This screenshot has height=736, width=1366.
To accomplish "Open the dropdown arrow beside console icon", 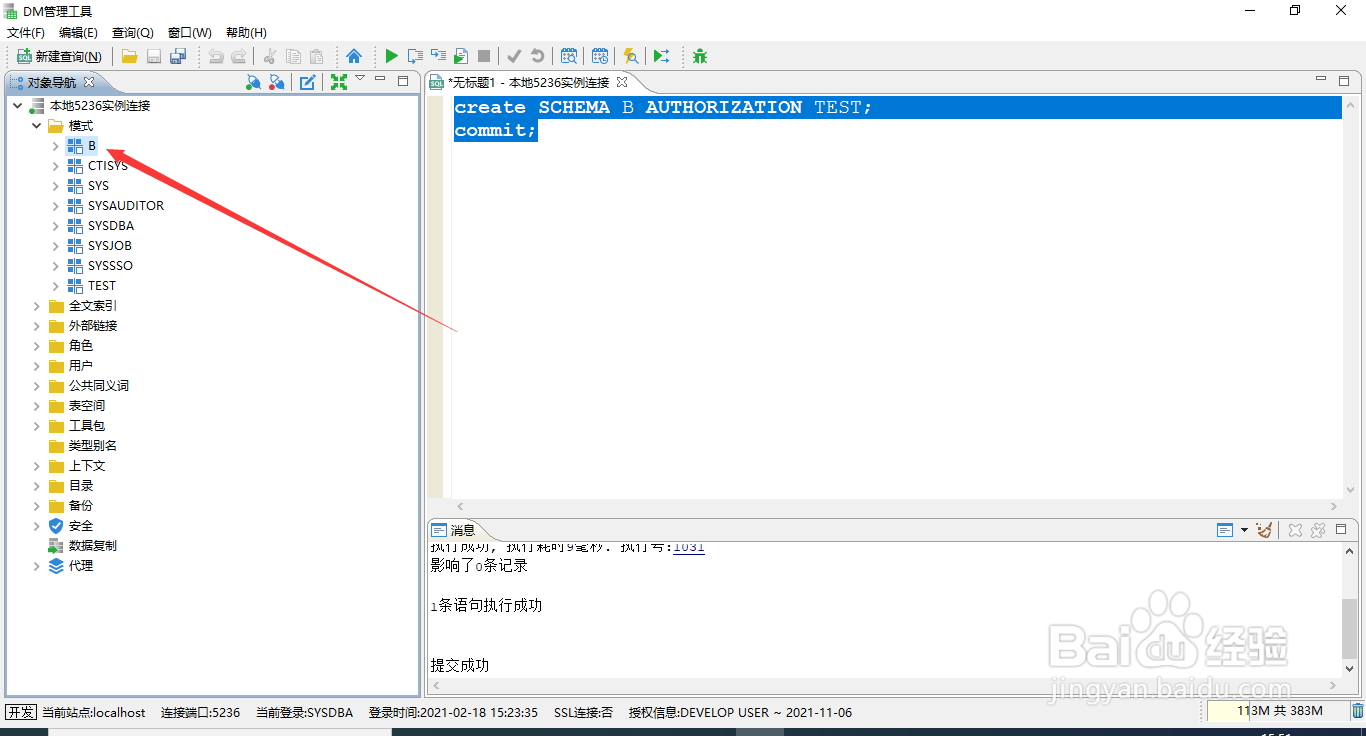I will coord(1244,530).
